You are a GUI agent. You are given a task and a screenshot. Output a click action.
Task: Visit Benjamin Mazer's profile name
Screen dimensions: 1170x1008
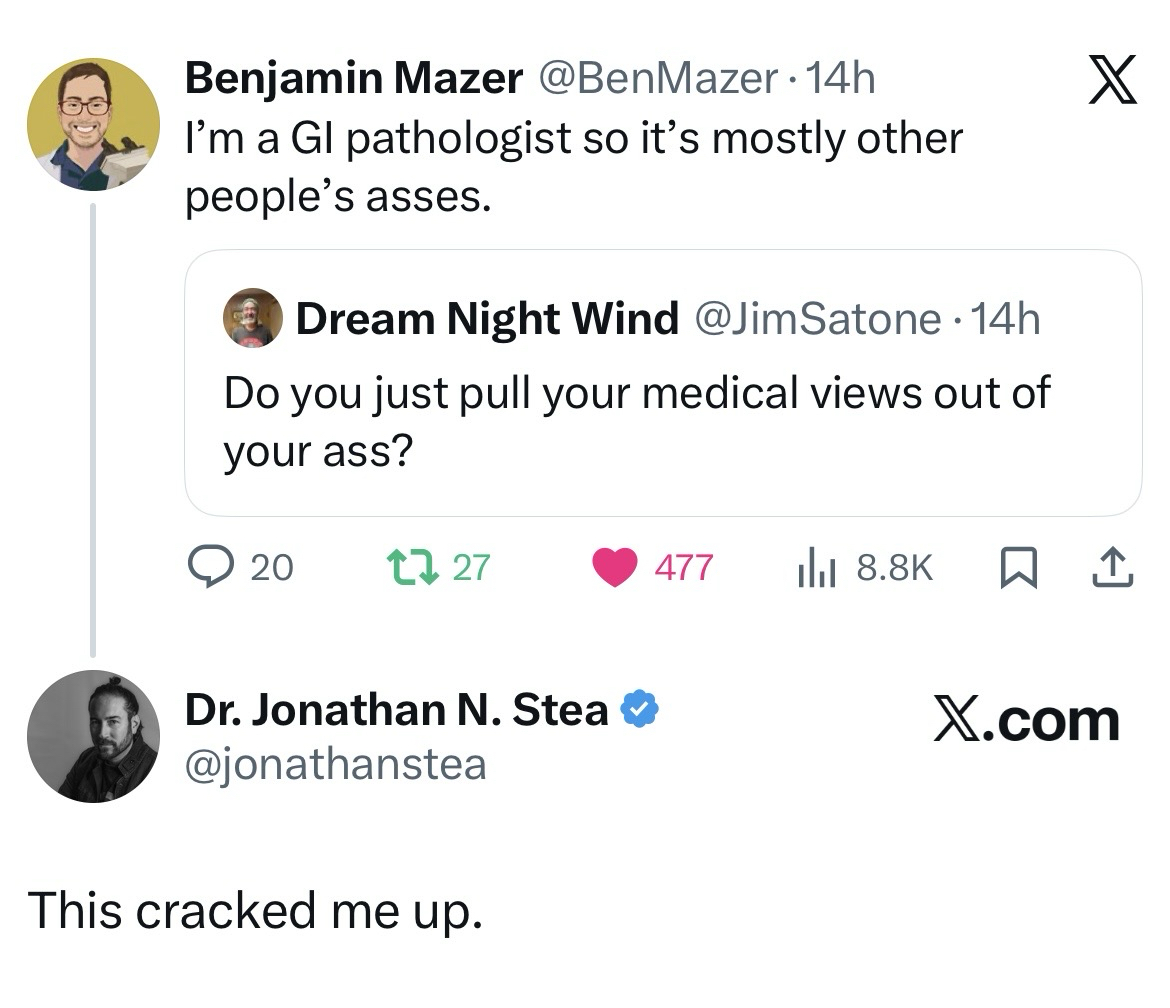(x=353, y=78)
